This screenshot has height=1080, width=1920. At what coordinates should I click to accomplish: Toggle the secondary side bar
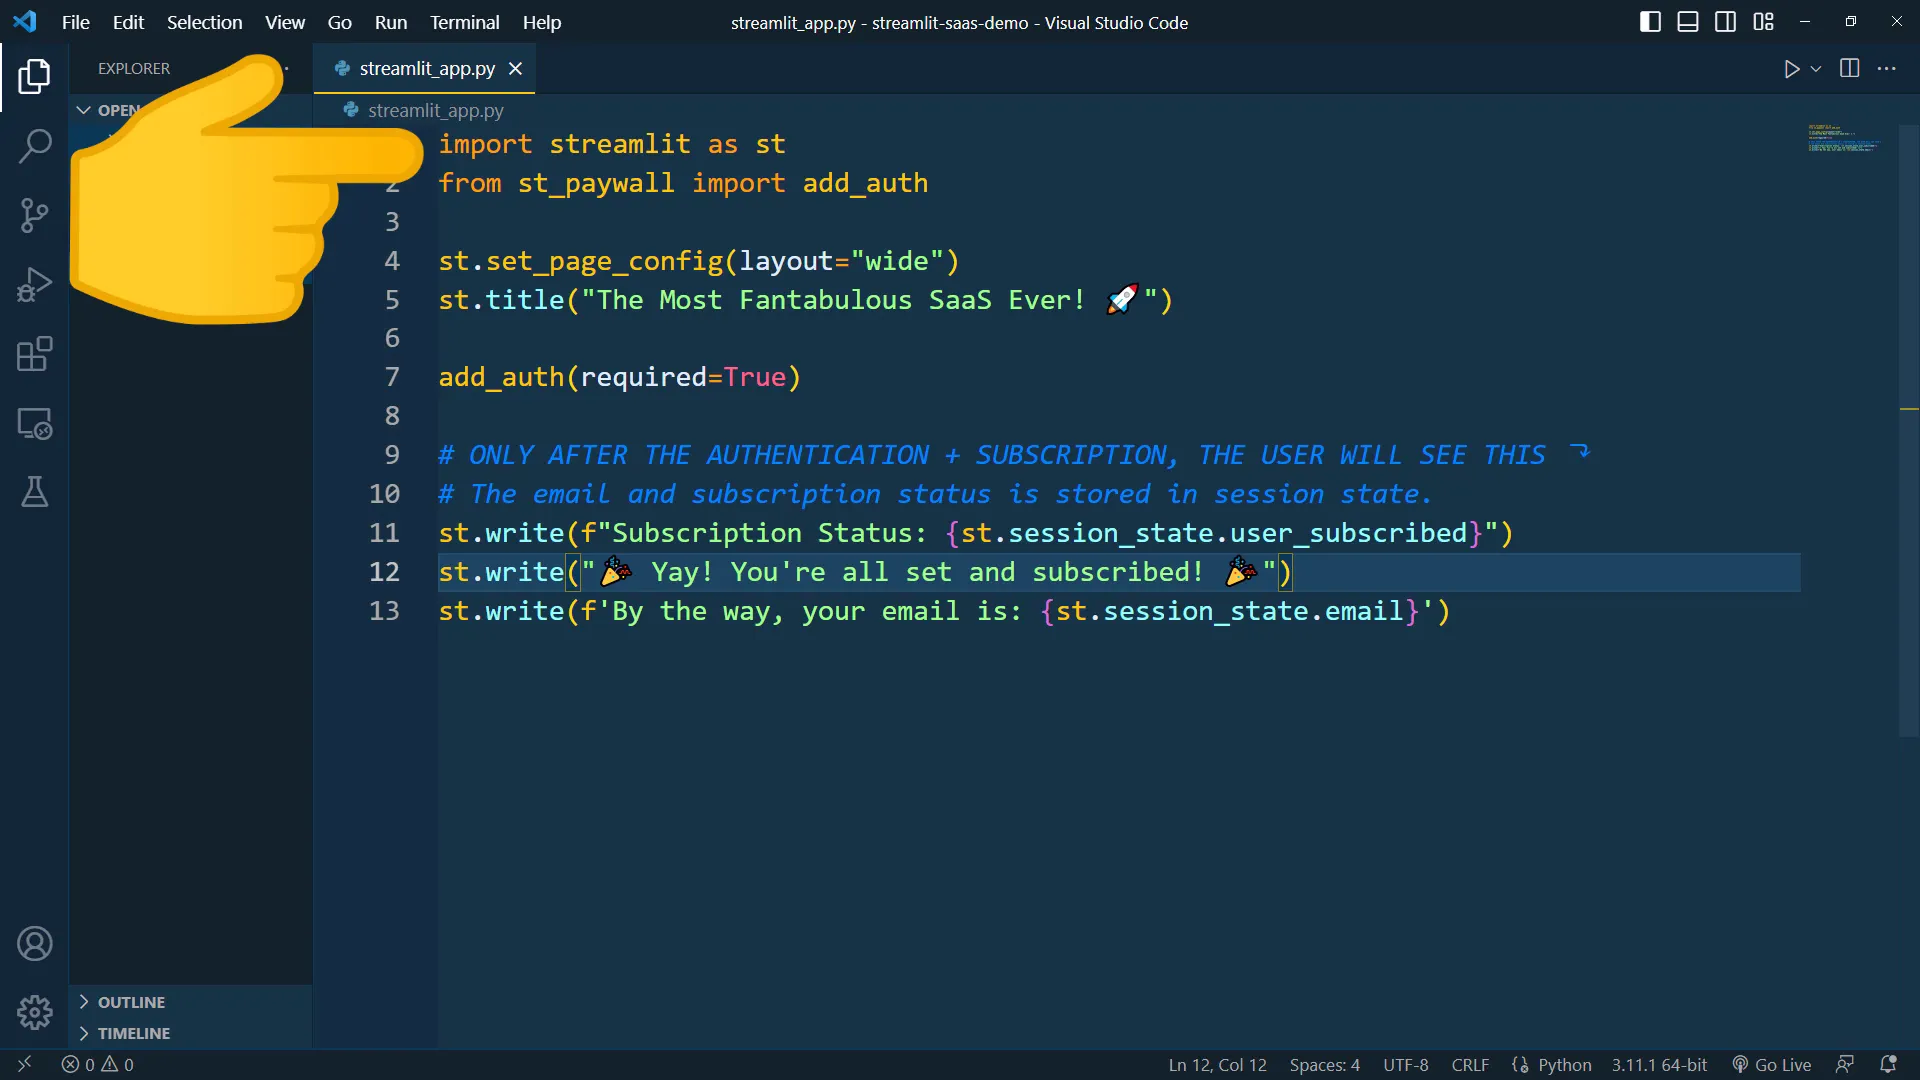[1726, 21]
